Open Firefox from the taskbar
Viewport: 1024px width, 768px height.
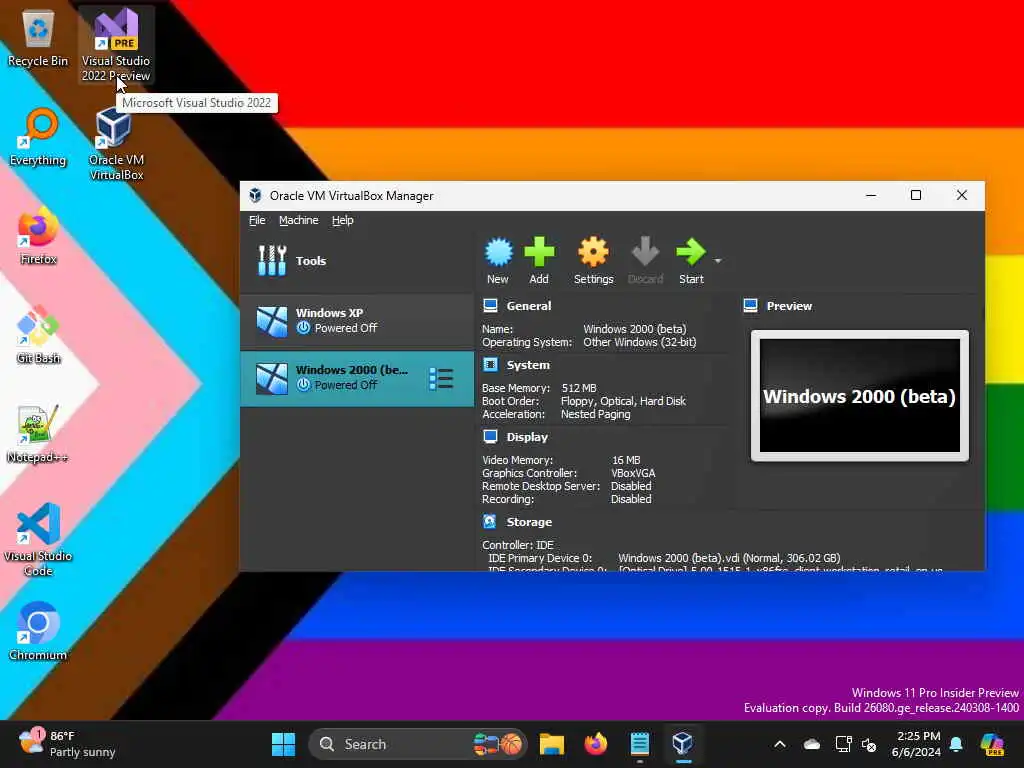(596, 744)
